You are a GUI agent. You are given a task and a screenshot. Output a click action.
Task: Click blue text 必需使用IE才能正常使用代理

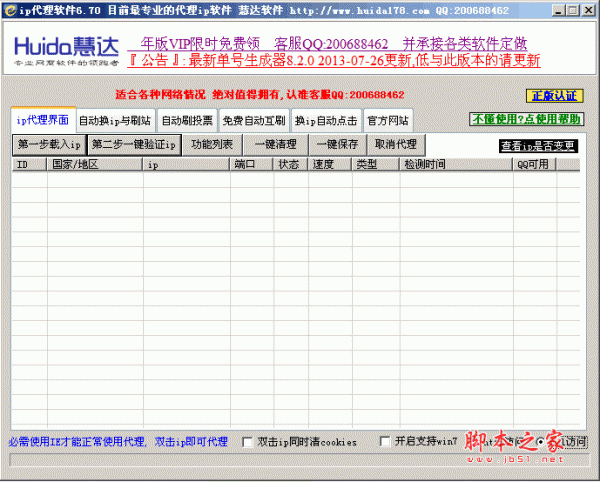pyautogui.click(x=118, y=442)
